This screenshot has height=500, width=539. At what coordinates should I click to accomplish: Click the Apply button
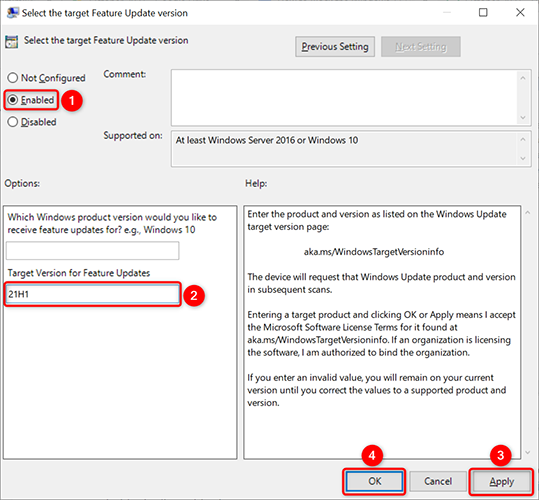click(x=502, y=481)
